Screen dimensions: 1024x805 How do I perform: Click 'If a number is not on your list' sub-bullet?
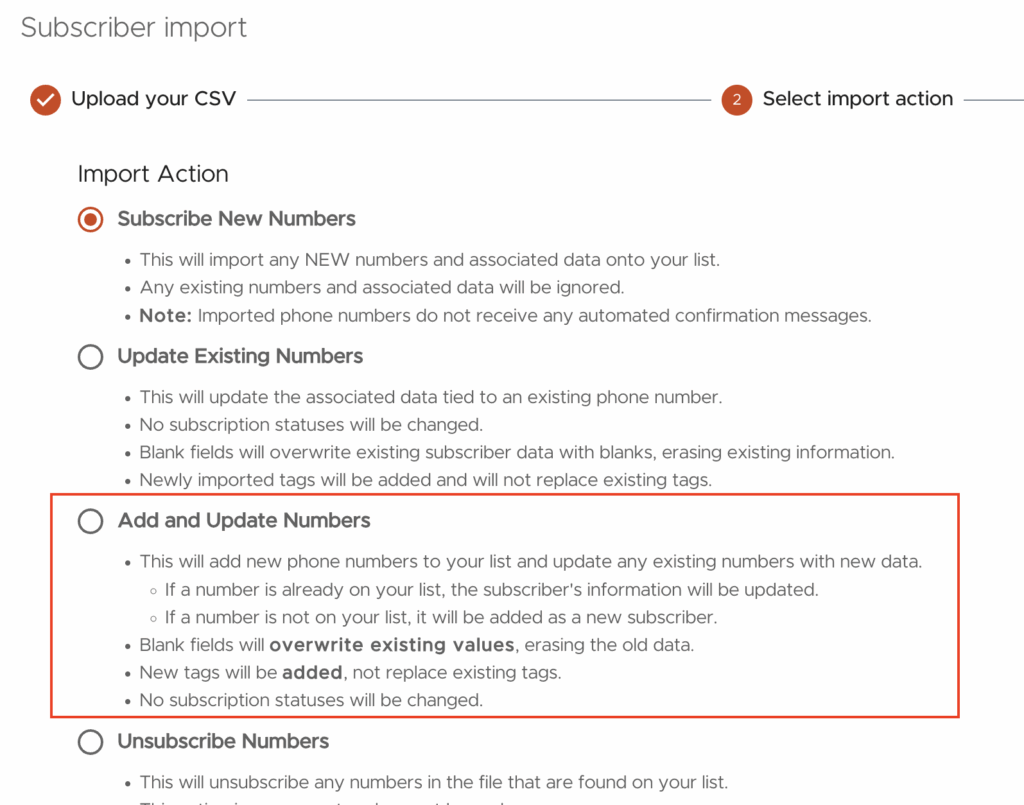[x=440, y=617]
